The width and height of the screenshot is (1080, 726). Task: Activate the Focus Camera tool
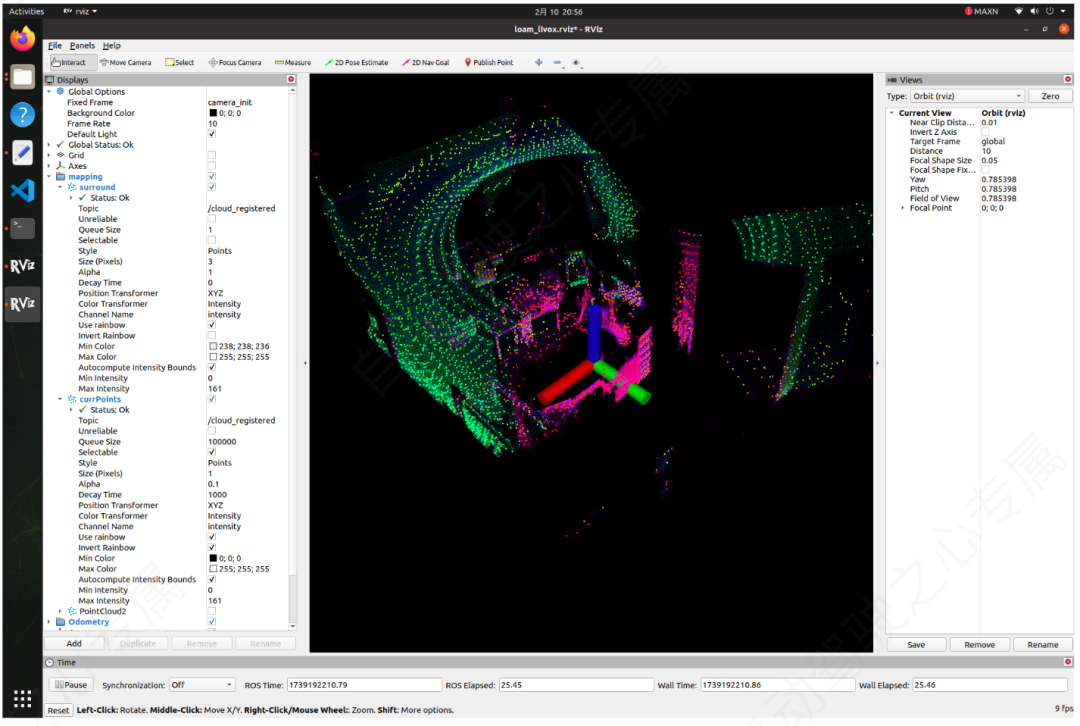point(235,62)
